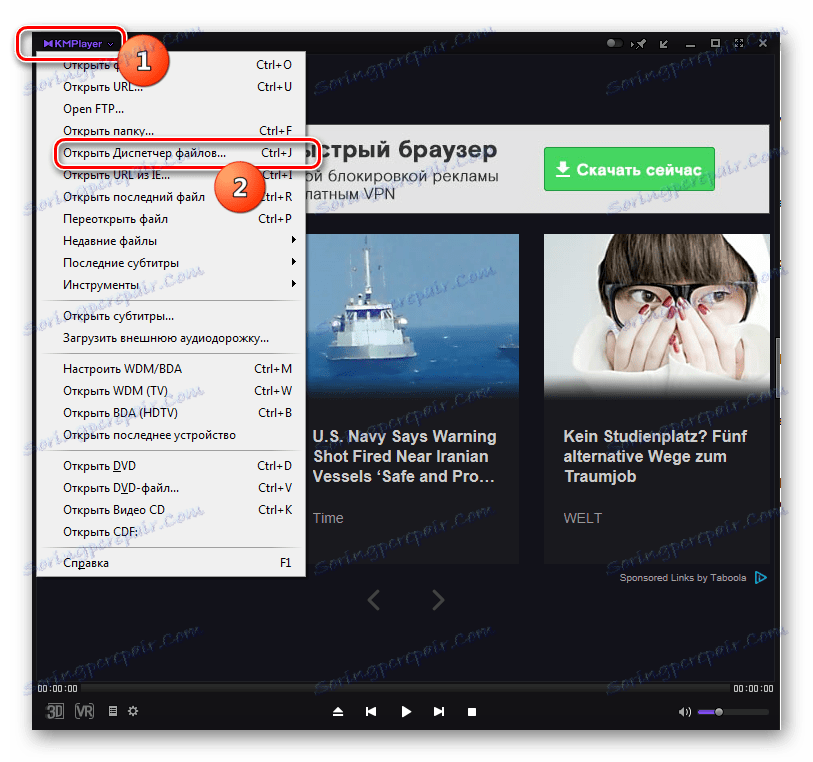The width and height of the screenshot is (813, 762).
Task: Click the elapsed time 00:00:00 display
Action: tap(58, 688)
